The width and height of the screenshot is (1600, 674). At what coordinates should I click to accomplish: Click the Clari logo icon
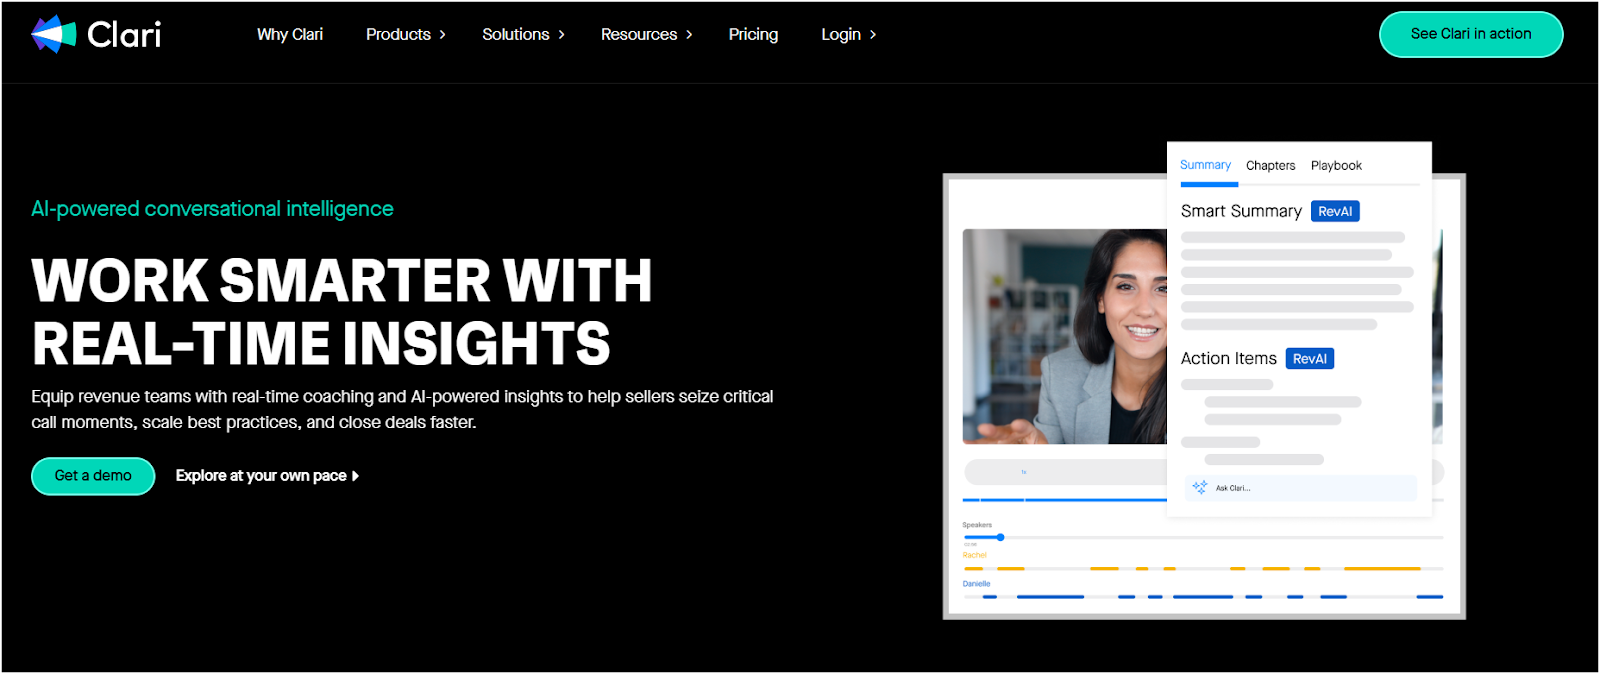coord(54,34)
